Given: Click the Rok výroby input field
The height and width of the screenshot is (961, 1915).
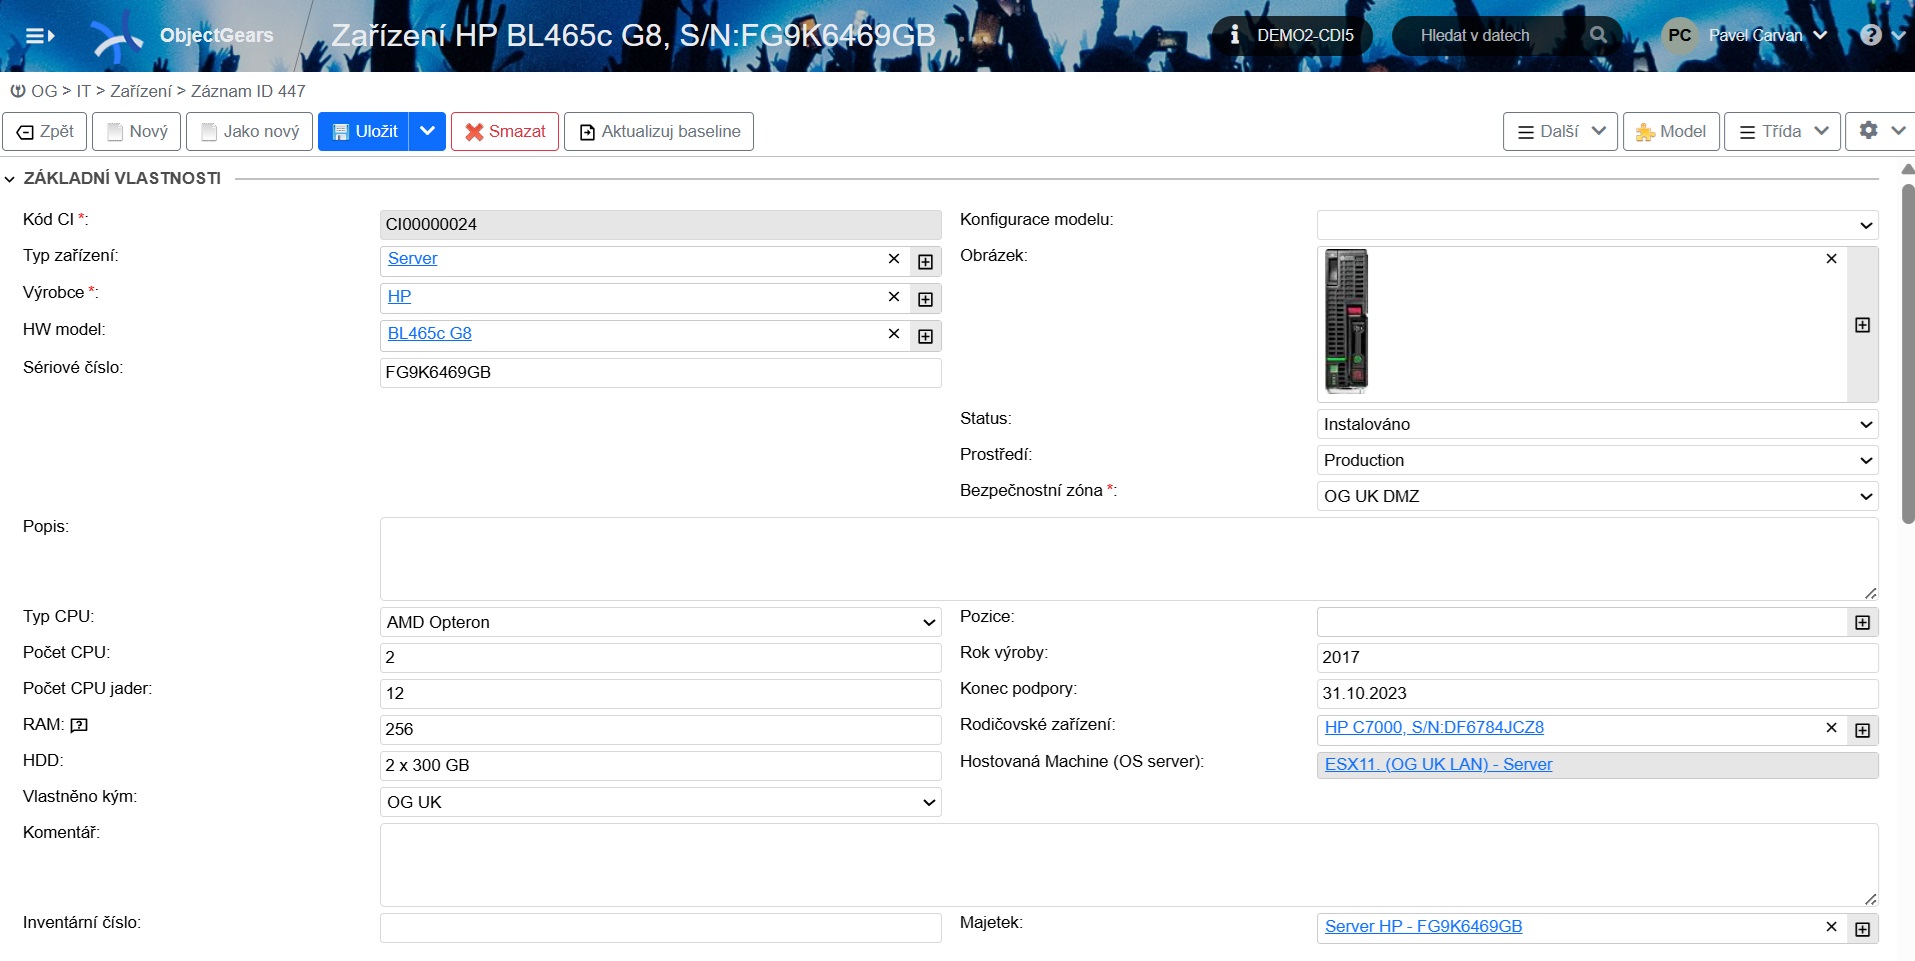Looking at the screenshot, I should coord(1597,658).
